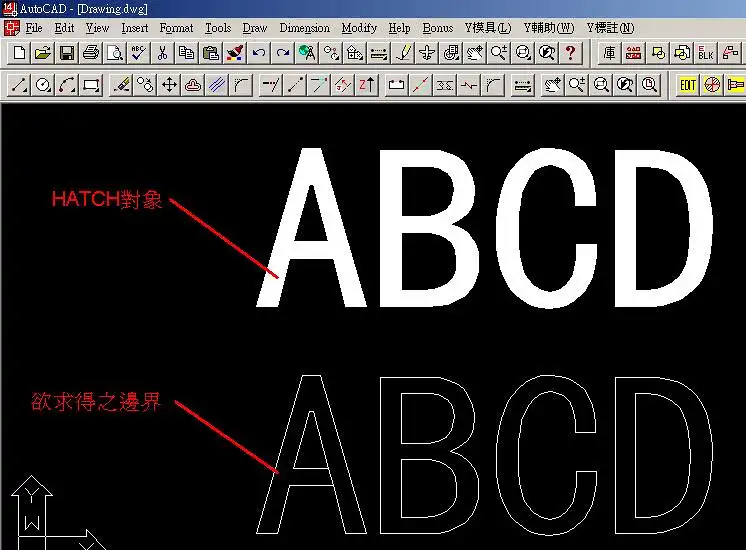Open the Dimension menu
This screenshot has width=746, height=550.
304,28
